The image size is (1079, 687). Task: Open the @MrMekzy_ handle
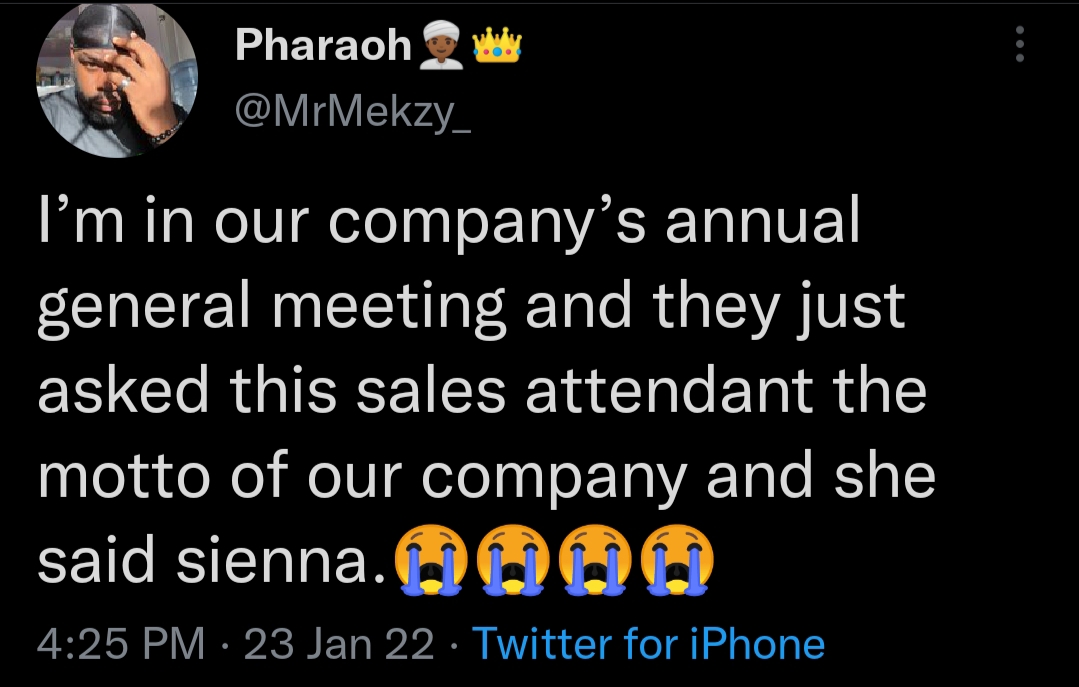point(353,110)
